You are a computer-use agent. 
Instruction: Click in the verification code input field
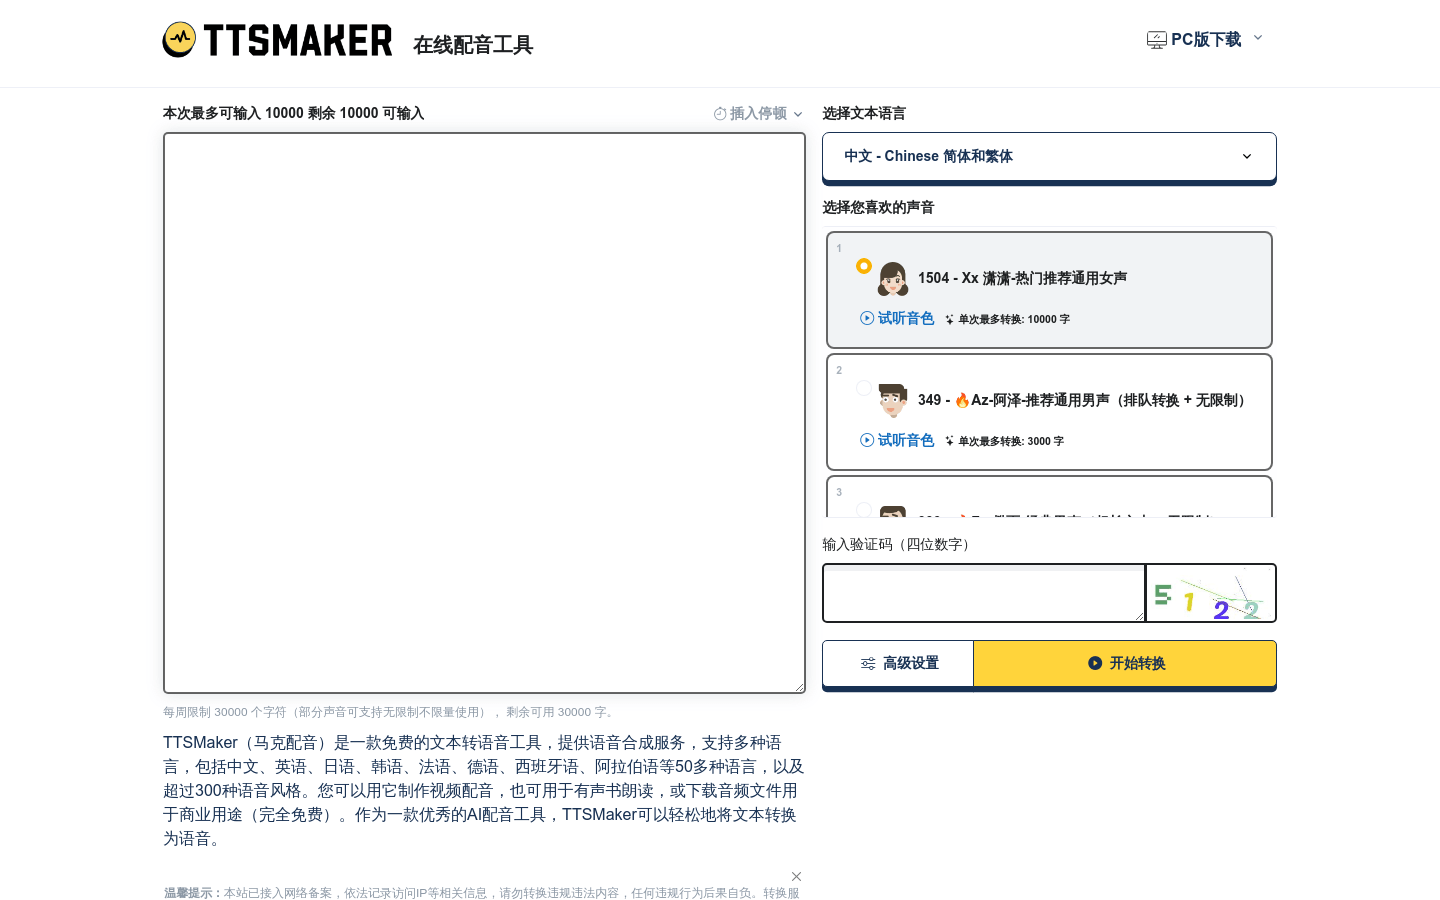tap(983, 593)
